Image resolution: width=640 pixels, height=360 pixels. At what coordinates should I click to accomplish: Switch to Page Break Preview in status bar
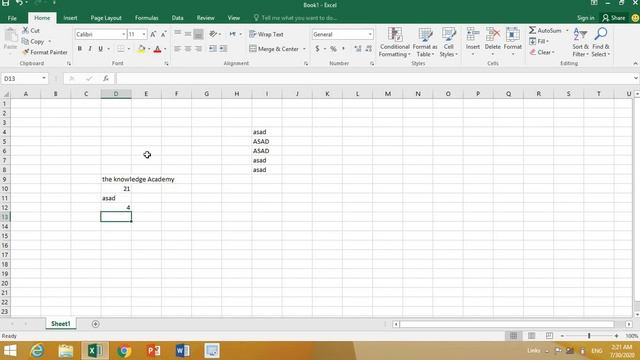(x=549, y=336)
